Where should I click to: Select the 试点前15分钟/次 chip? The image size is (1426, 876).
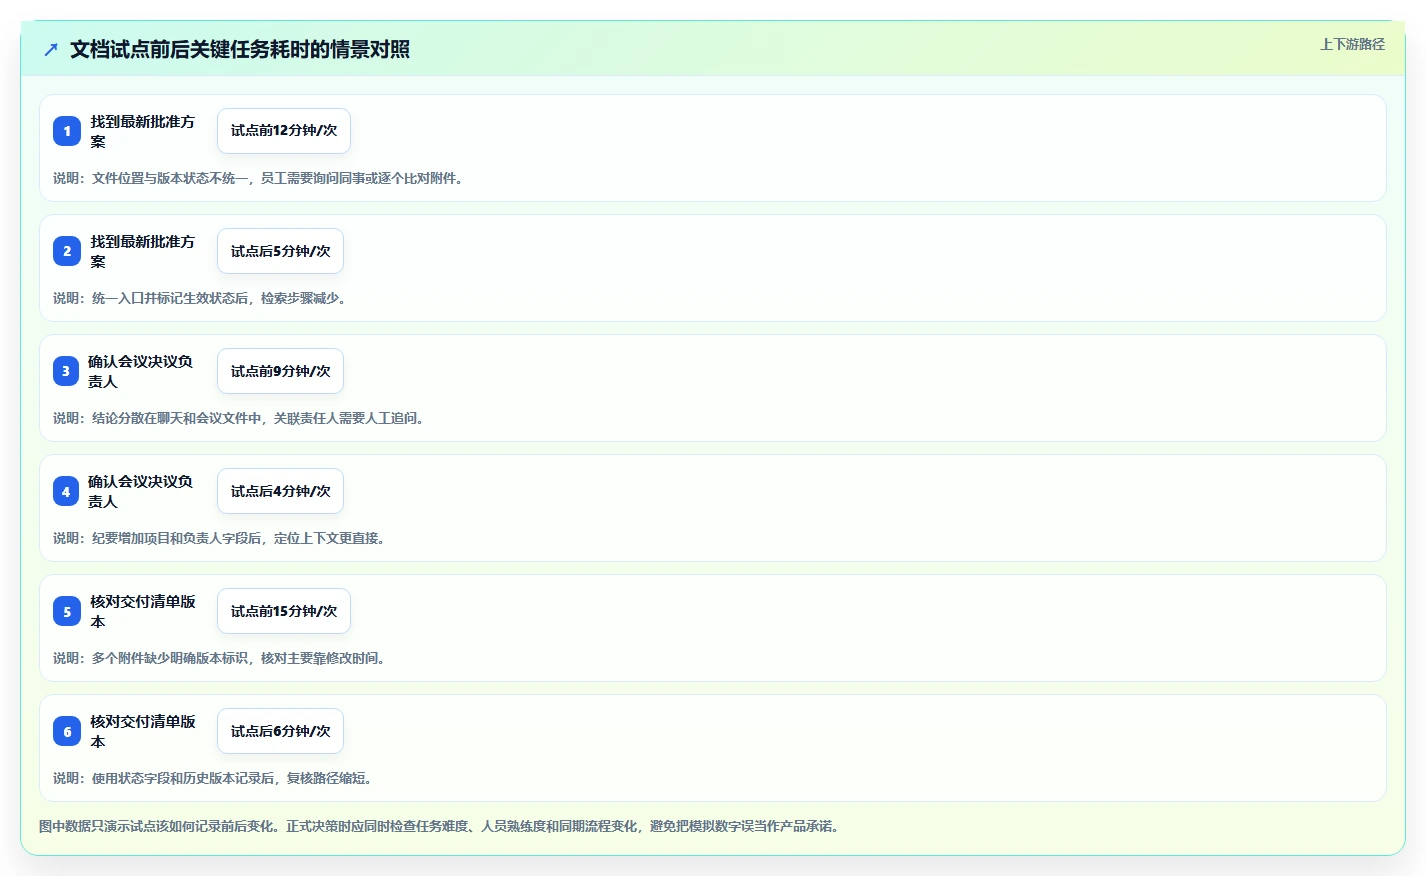click(284, 611)
